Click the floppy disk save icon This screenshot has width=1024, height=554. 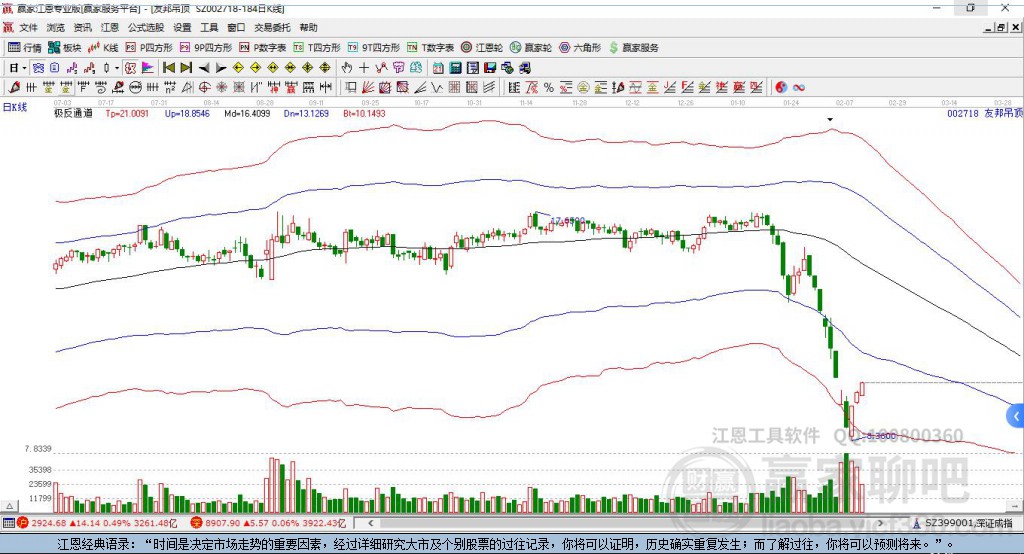click(x=490, y=68)
